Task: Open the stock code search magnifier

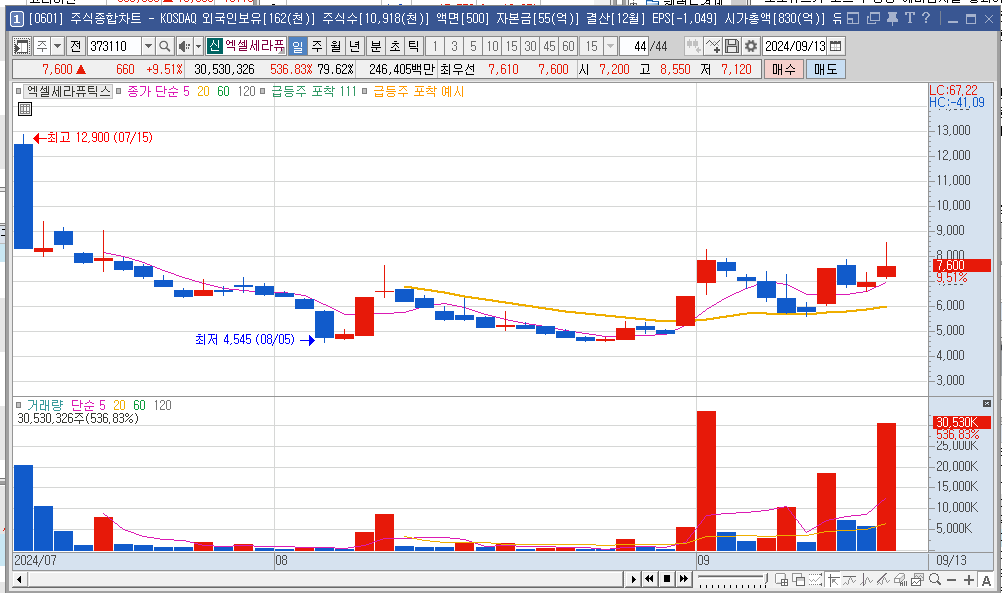Action: [x=164, y=46]
